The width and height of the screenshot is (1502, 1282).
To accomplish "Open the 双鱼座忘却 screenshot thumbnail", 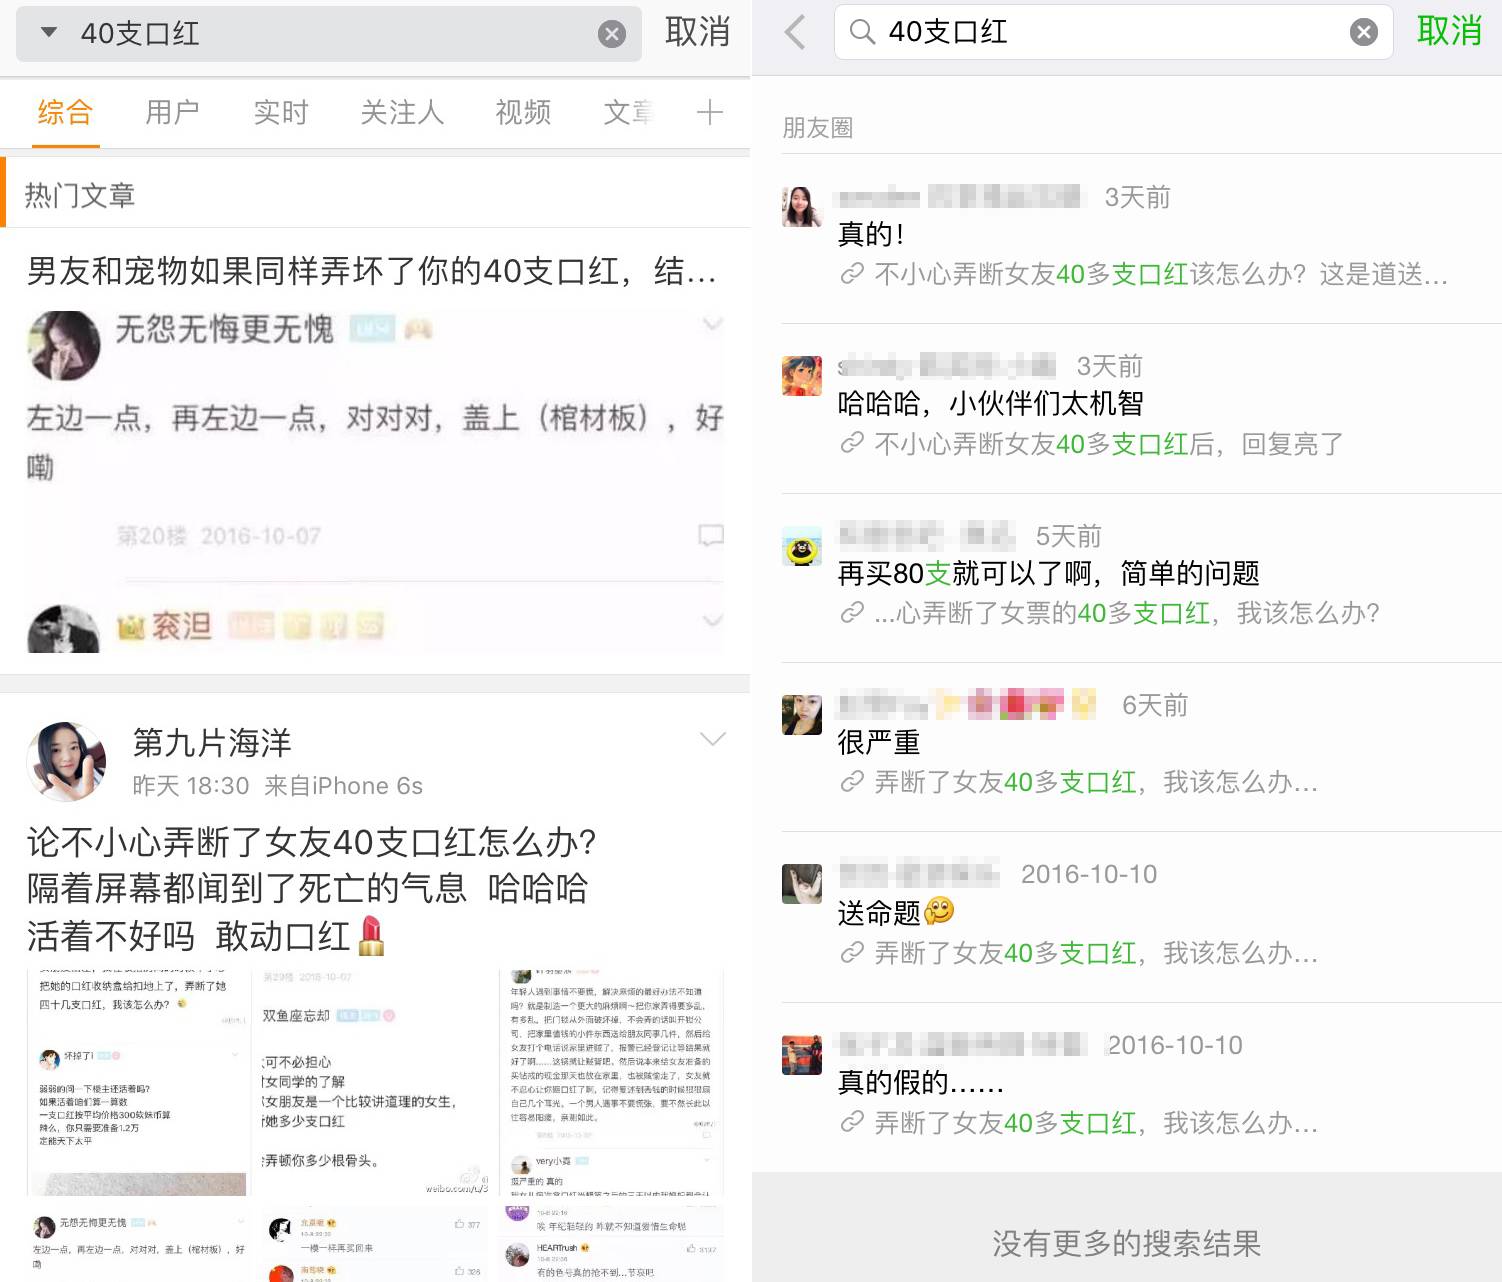I will coord(374,1082).
